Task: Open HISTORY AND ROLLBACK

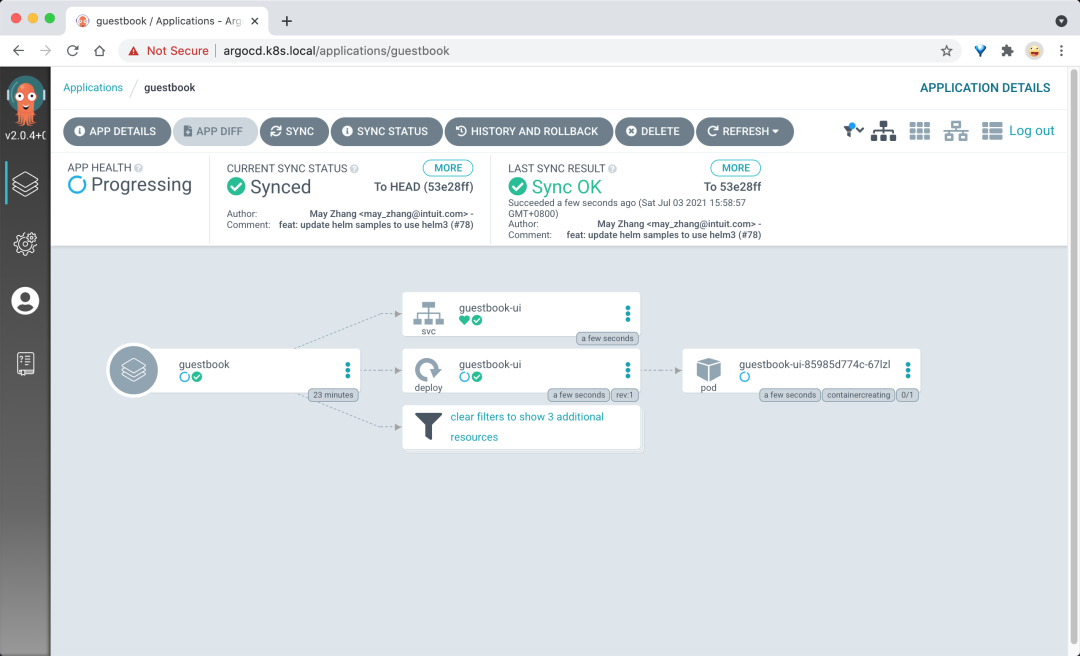Action: coord(529,131)
